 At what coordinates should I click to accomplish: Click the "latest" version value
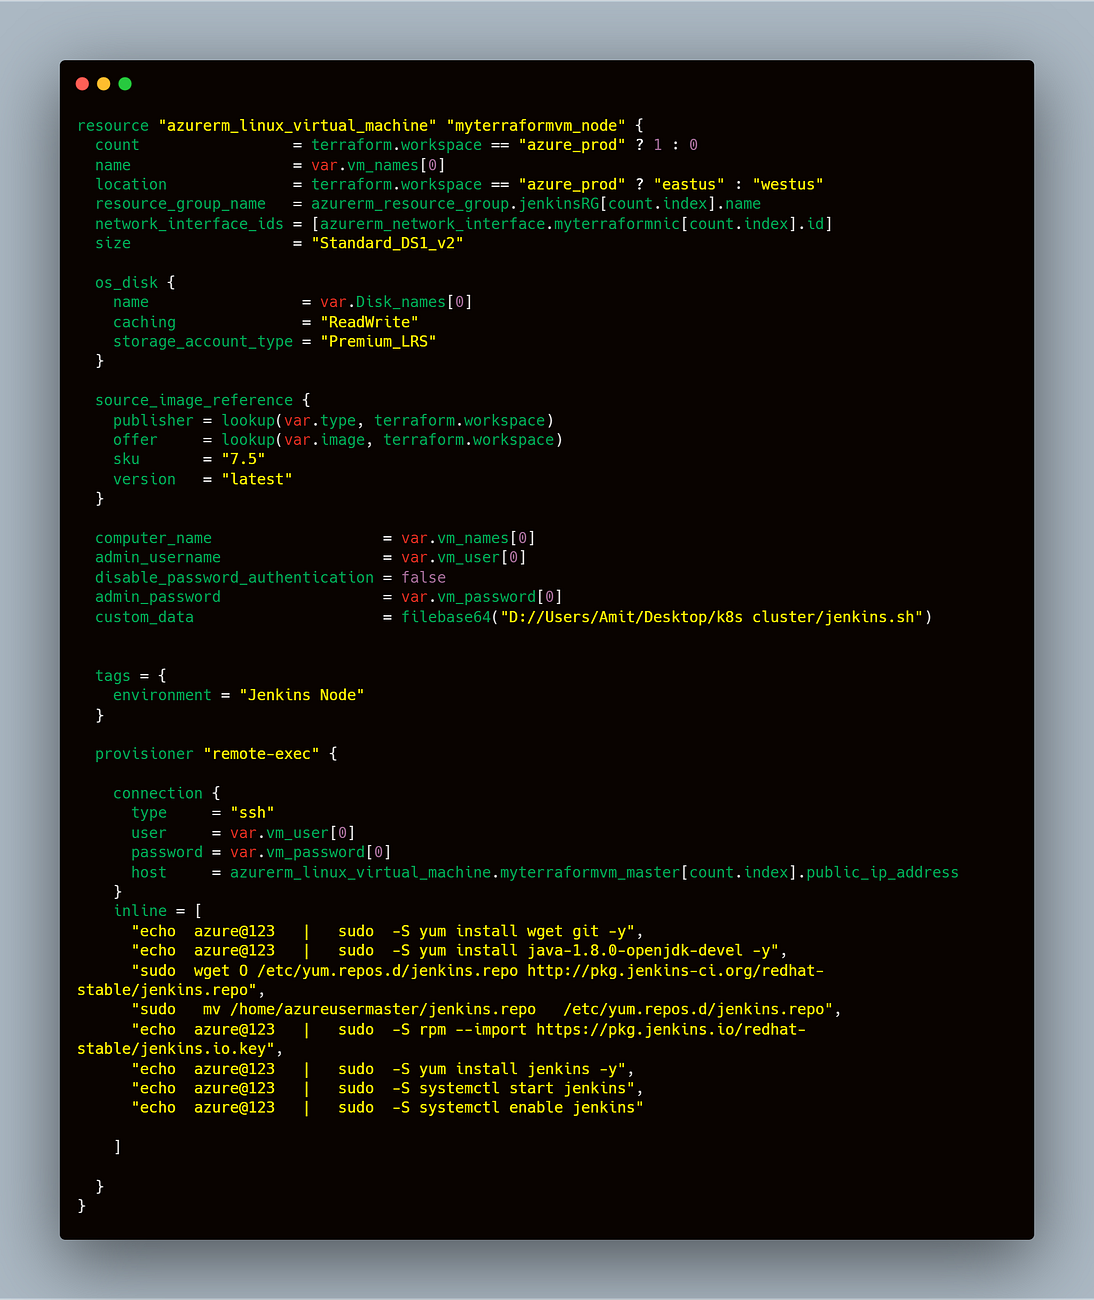tap(257, 480)
